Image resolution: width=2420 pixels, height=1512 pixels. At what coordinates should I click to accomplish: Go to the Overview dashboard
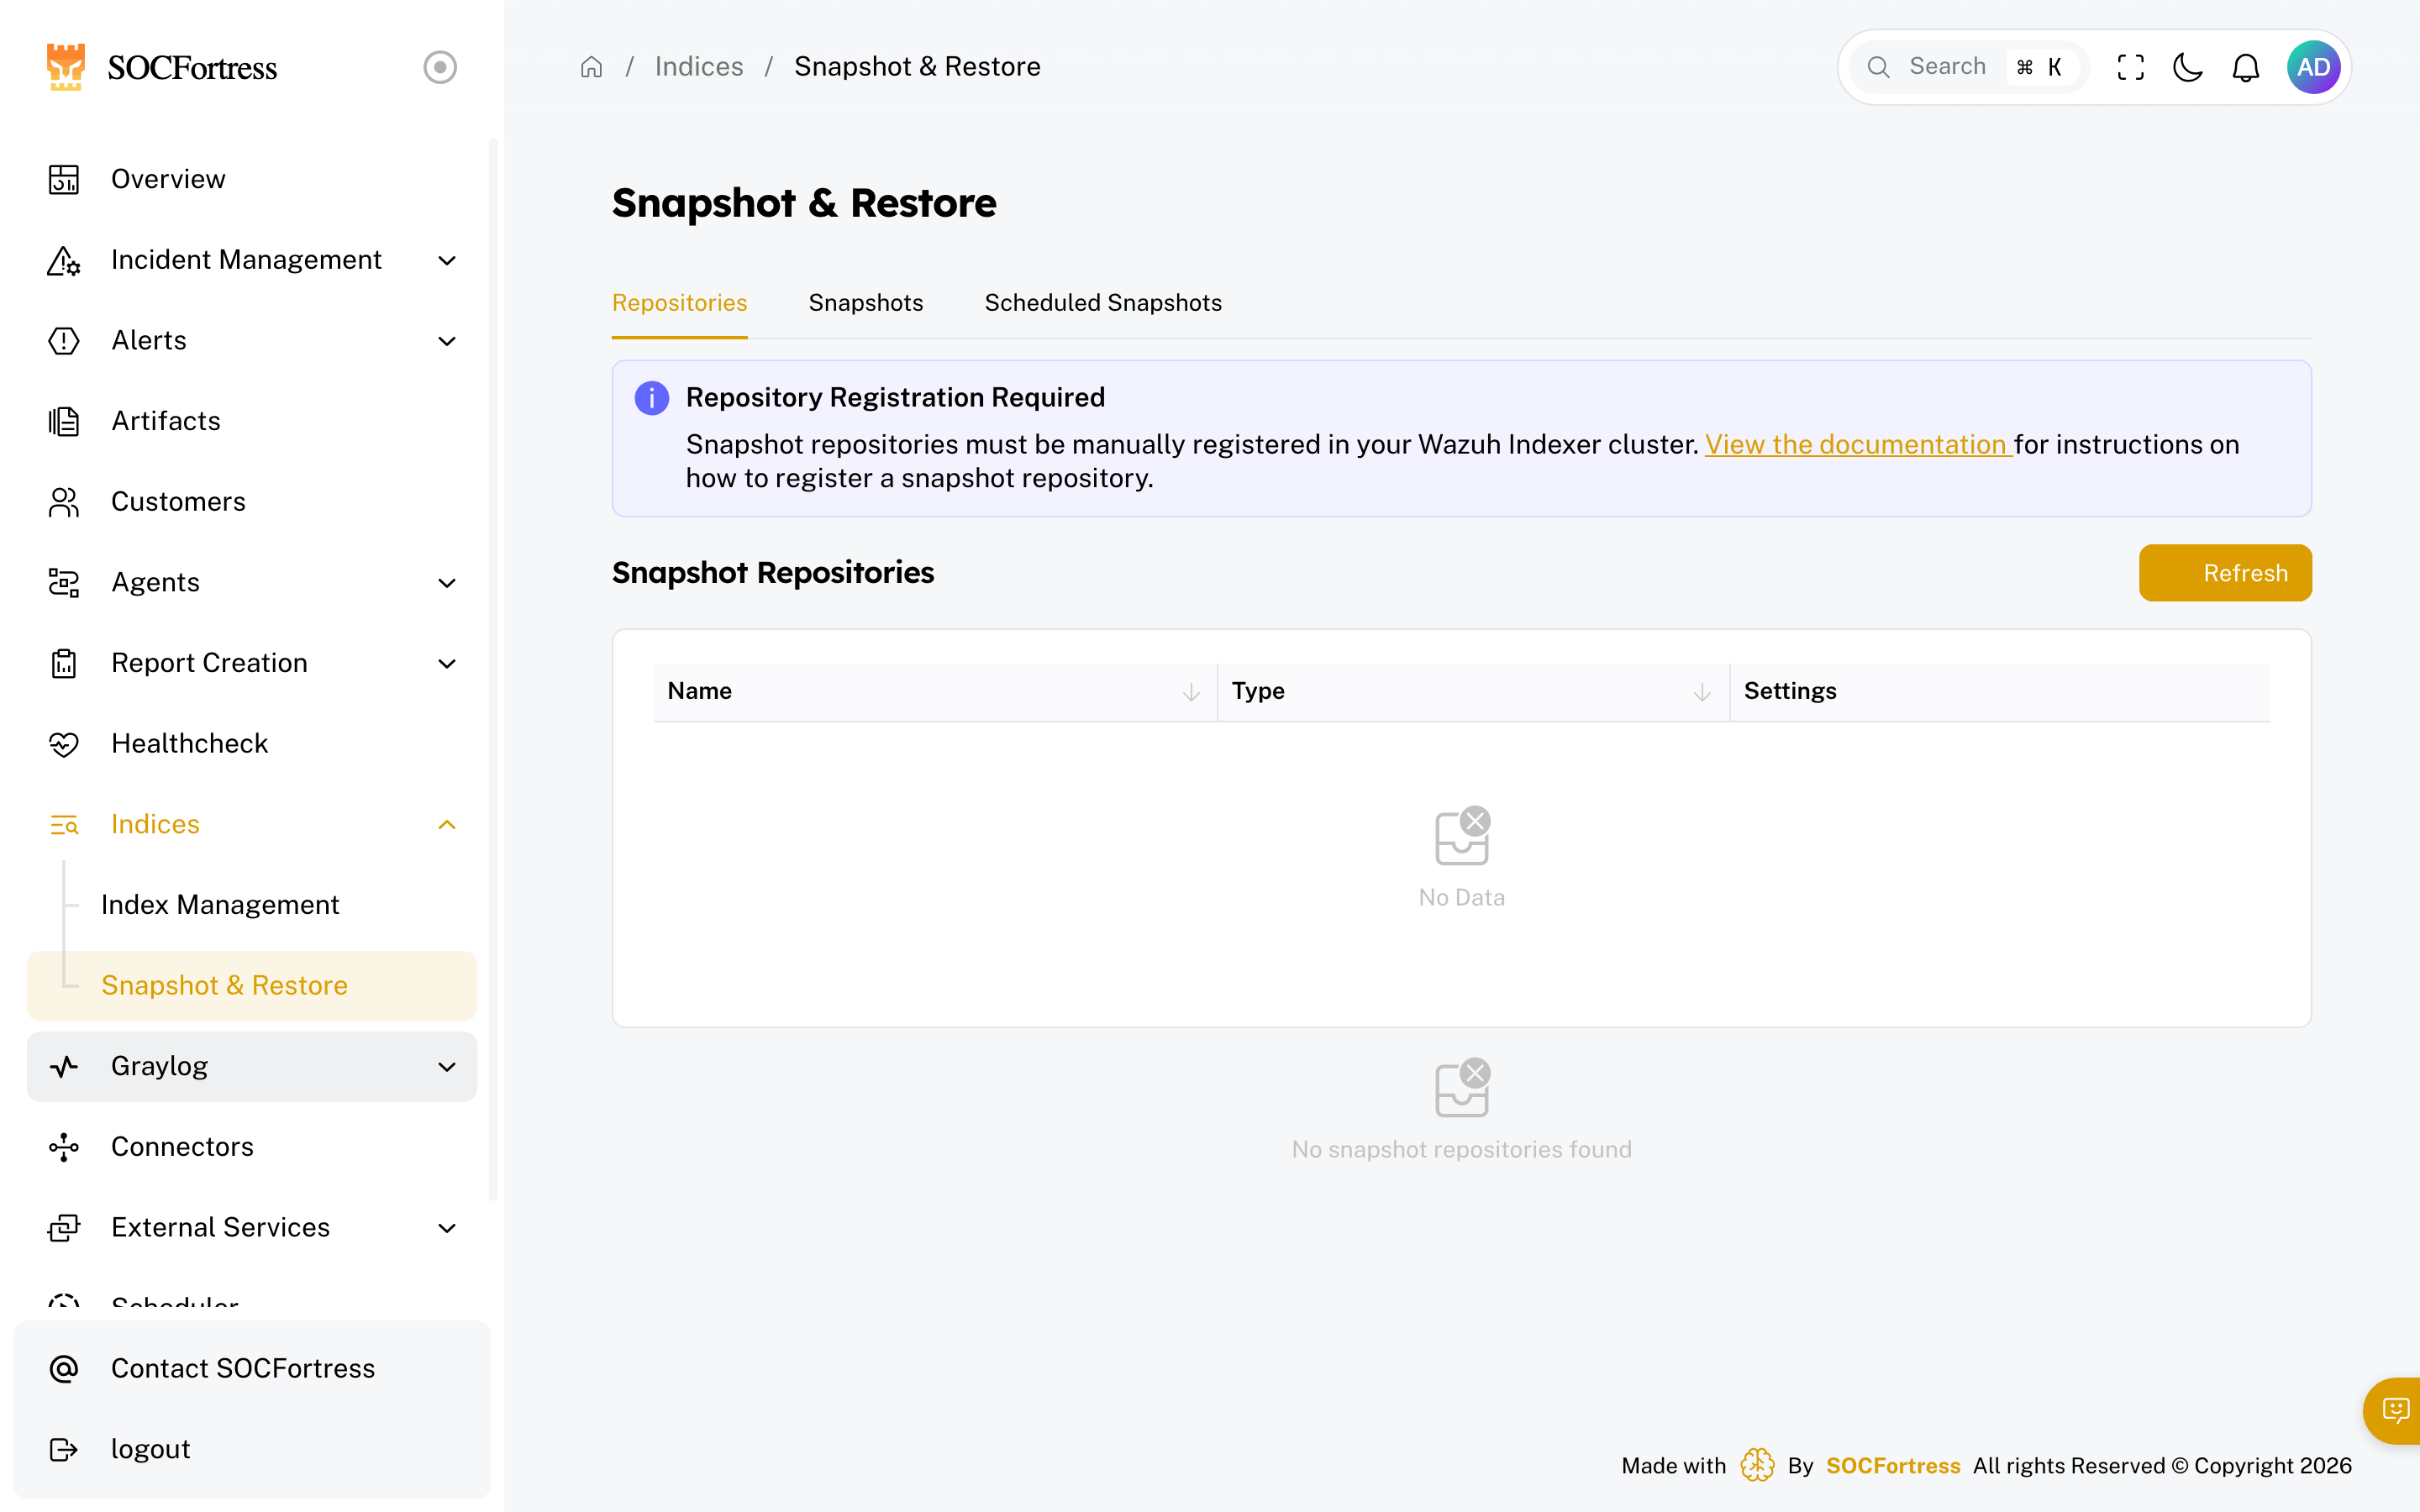[x=168, y=179]
